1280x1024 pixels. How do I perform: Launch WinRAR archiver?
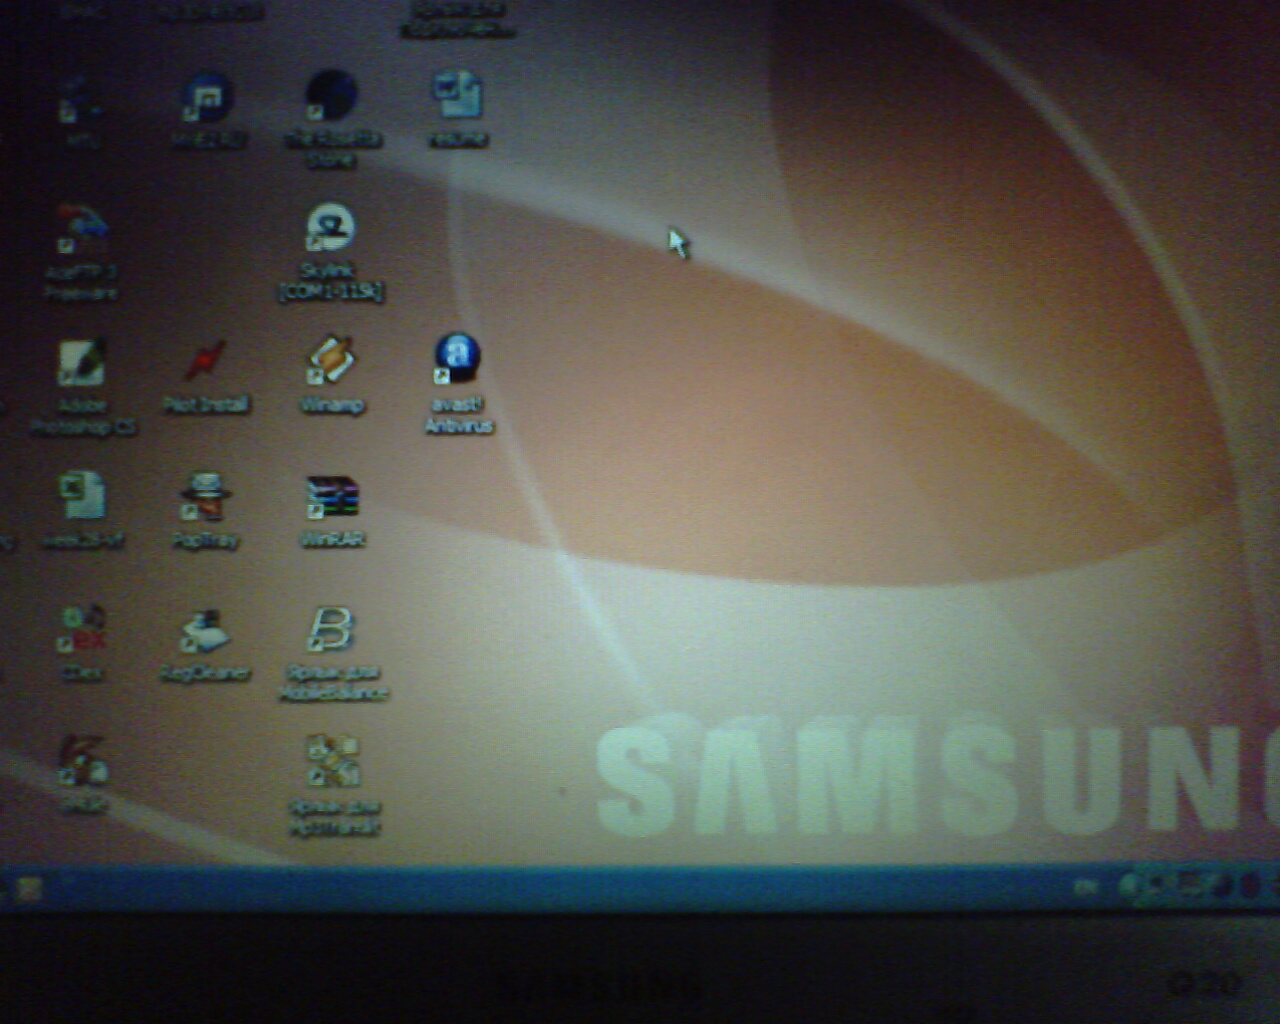pyautogui.click(x=332, y=497)
